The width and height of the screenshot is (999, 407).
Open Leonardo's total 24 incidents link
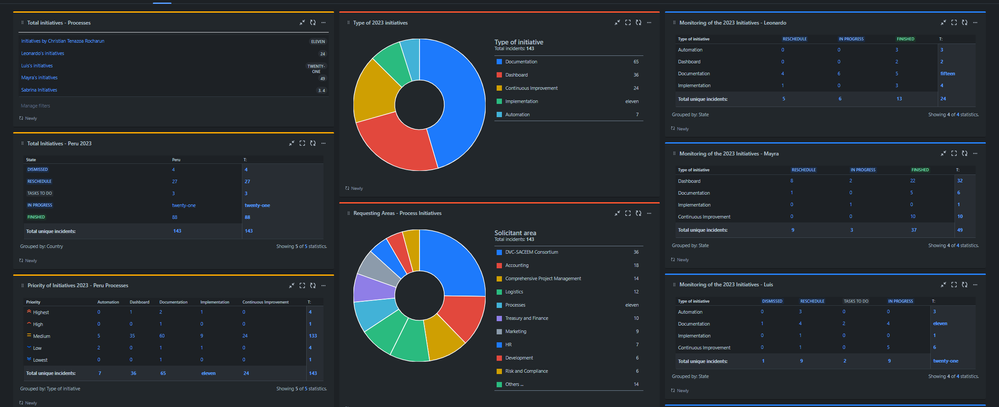(942, 99)
